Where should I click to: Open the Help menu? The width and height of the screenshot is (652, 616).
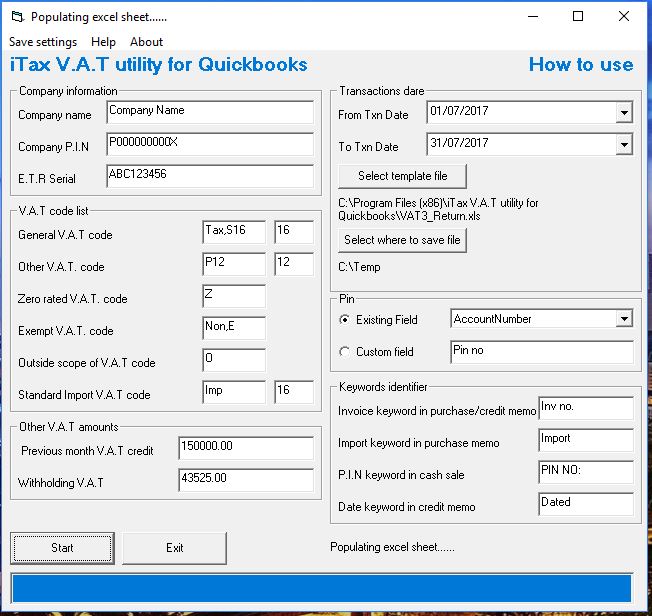[103, 42]
